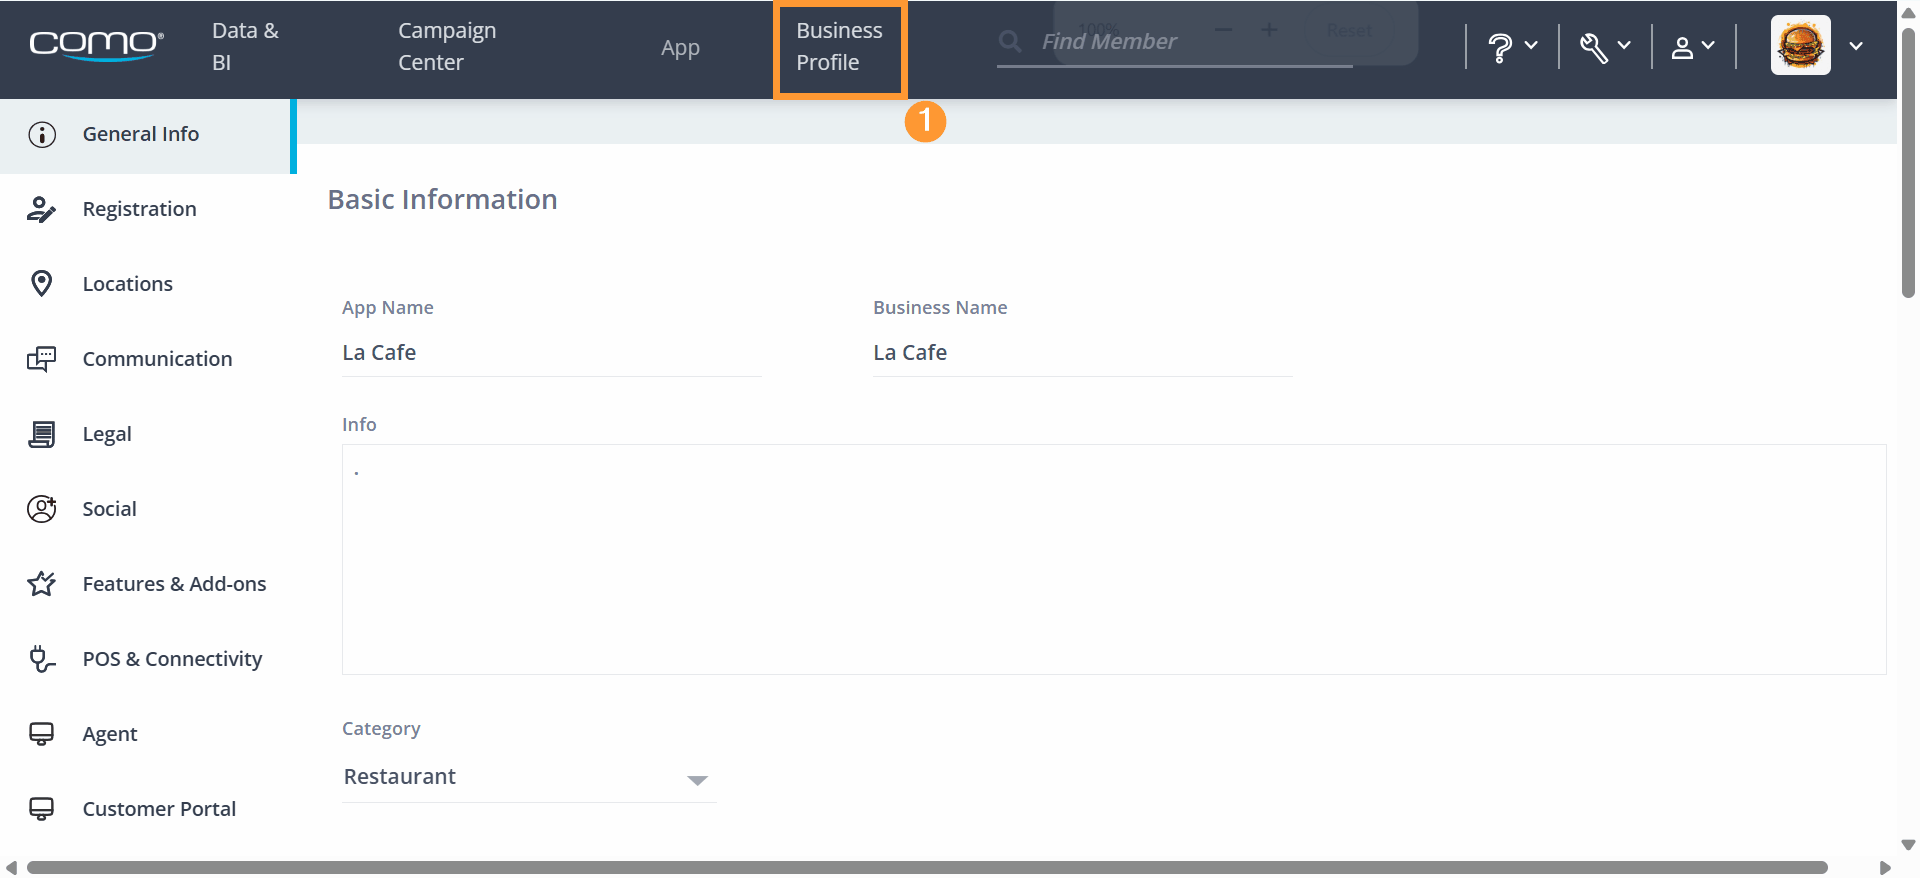Open the Campaign Center tab

click(x=447, y=47)
